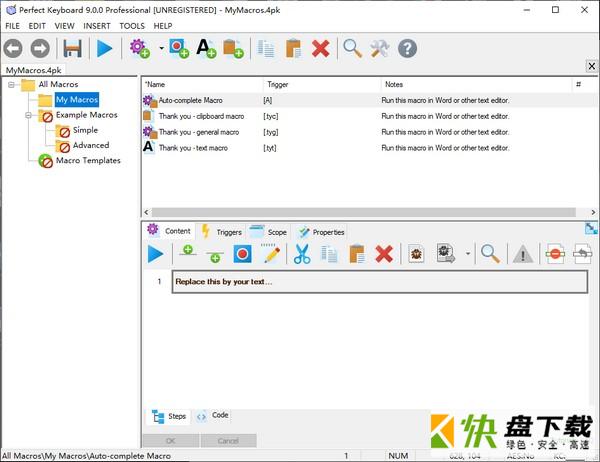Screen dimensions: 600x462
Task: Paste with the editor clipboard icon
Action: [357, 254]
